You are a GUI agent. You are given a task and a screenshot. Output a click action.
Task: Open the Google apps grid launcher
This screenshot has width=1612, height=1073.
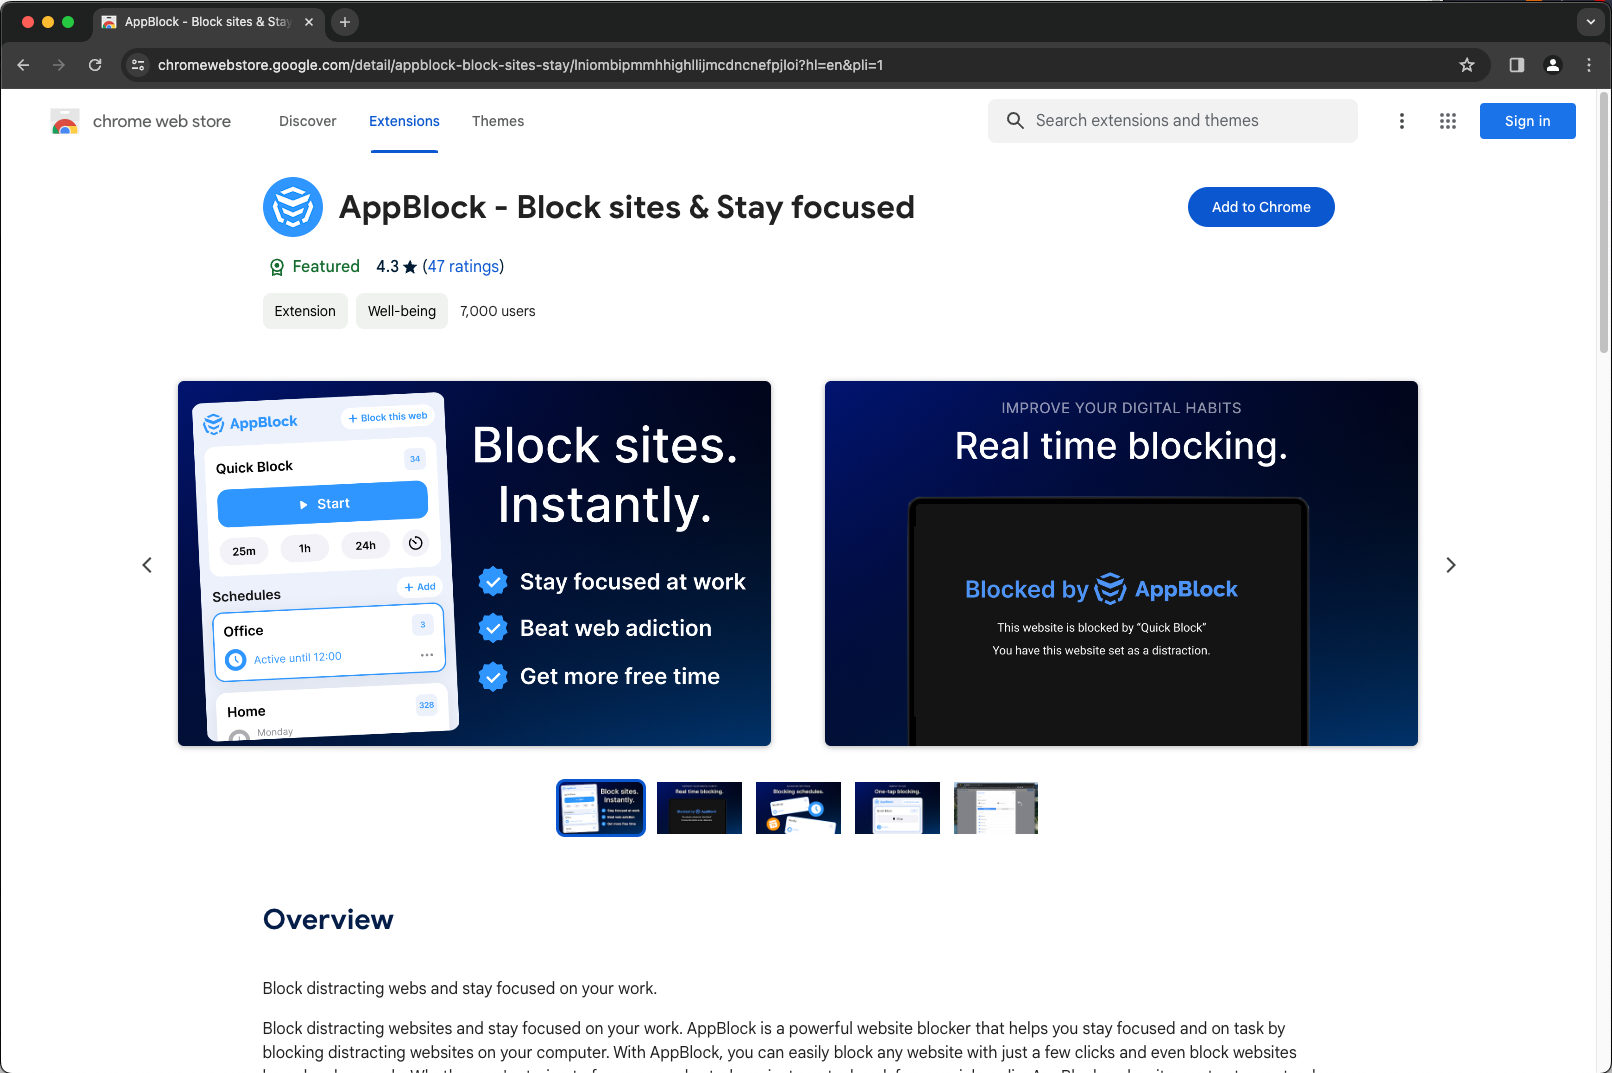pos(1447,120)
